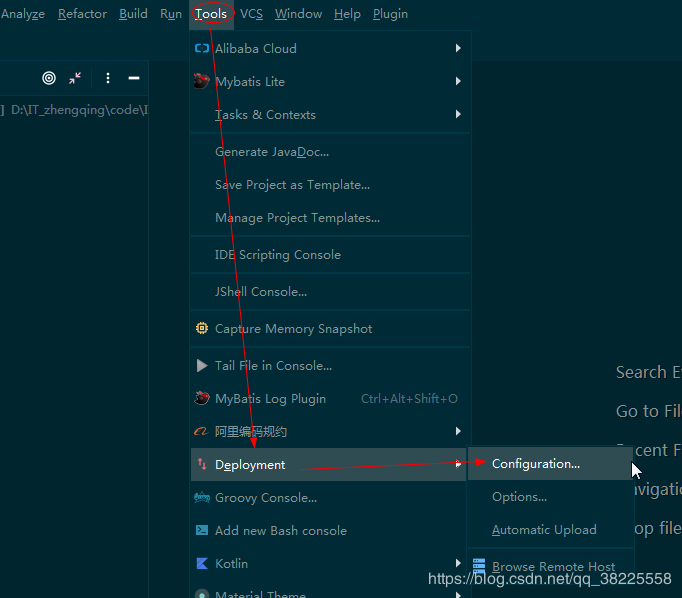Open the VCS menu
The height and width of the screenshot is (598, 682).
(251, 14)
